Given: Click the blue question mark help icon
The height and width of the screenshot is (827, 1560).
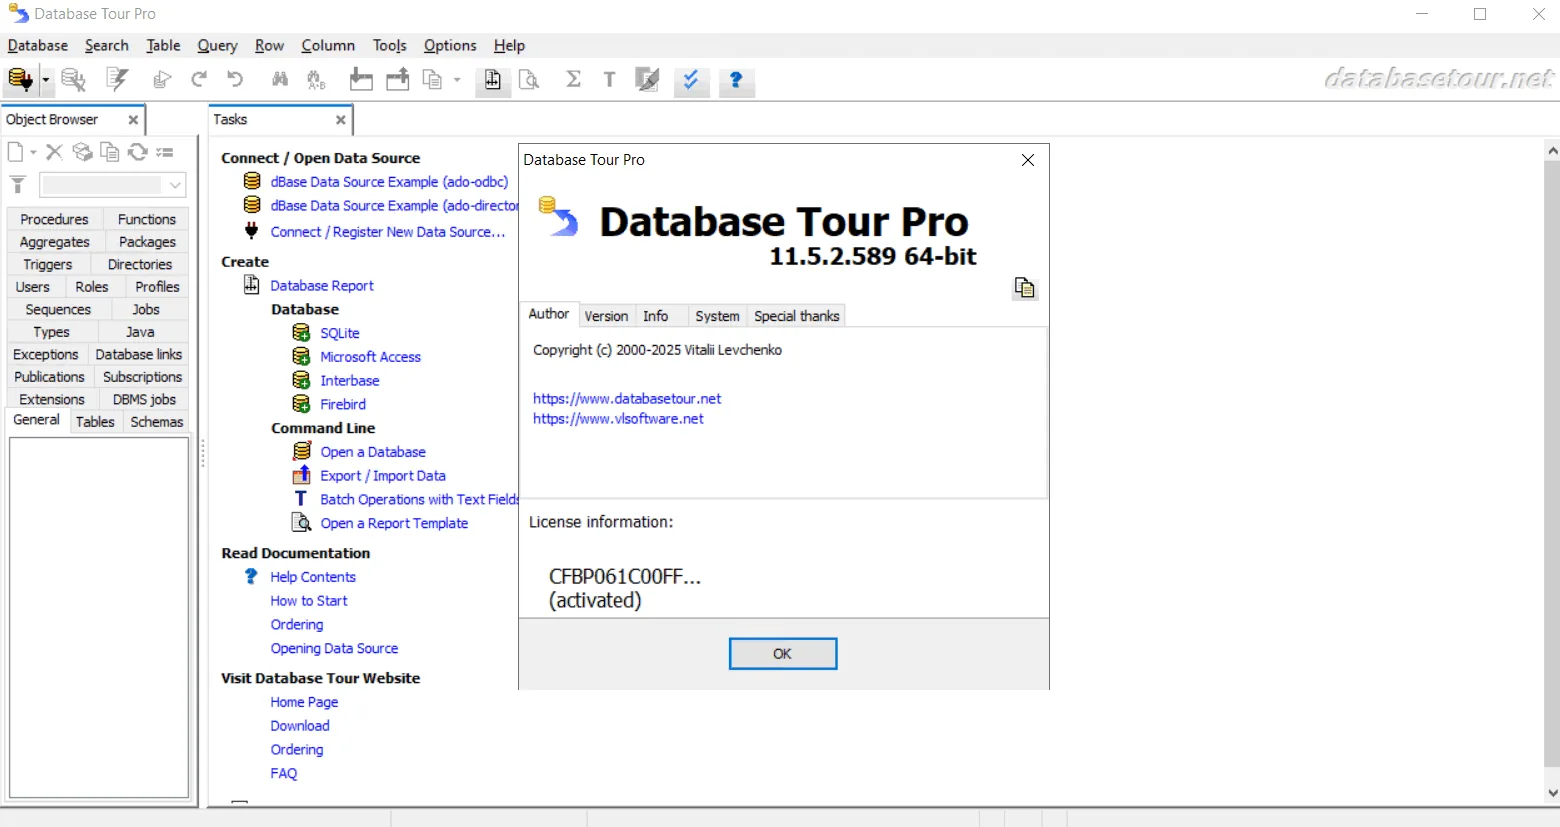Looking at the screenshot, I should pos(736,80).
